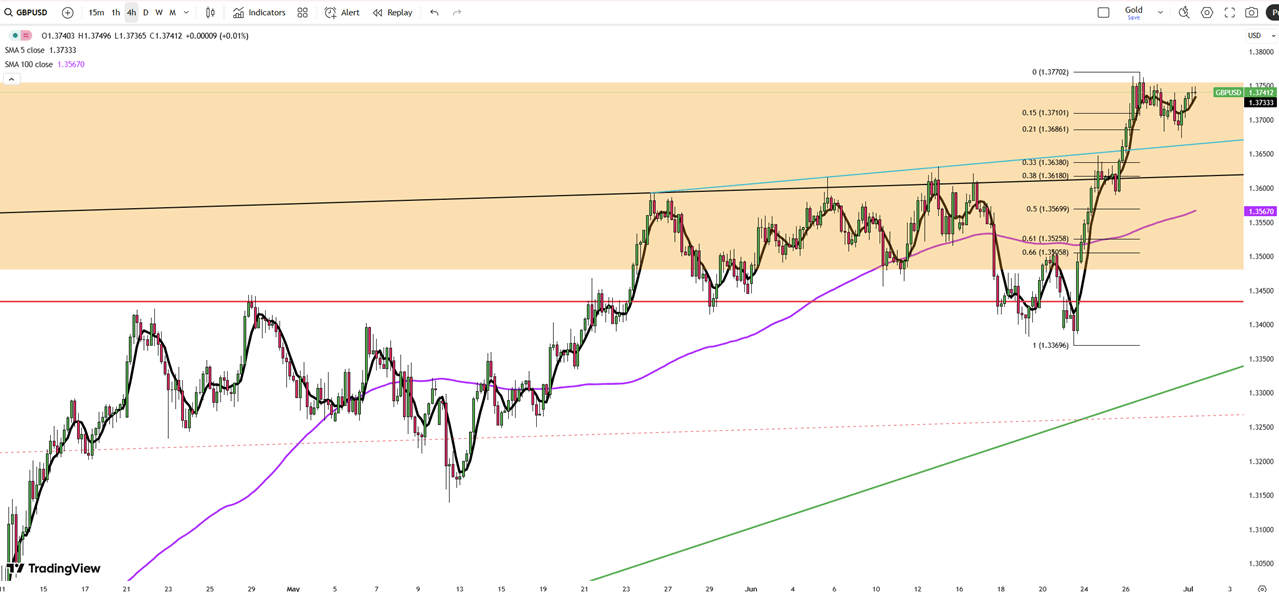Open the Indicators dialog
This screenshot has width=1279, height=592.
(x=259, y=13)
